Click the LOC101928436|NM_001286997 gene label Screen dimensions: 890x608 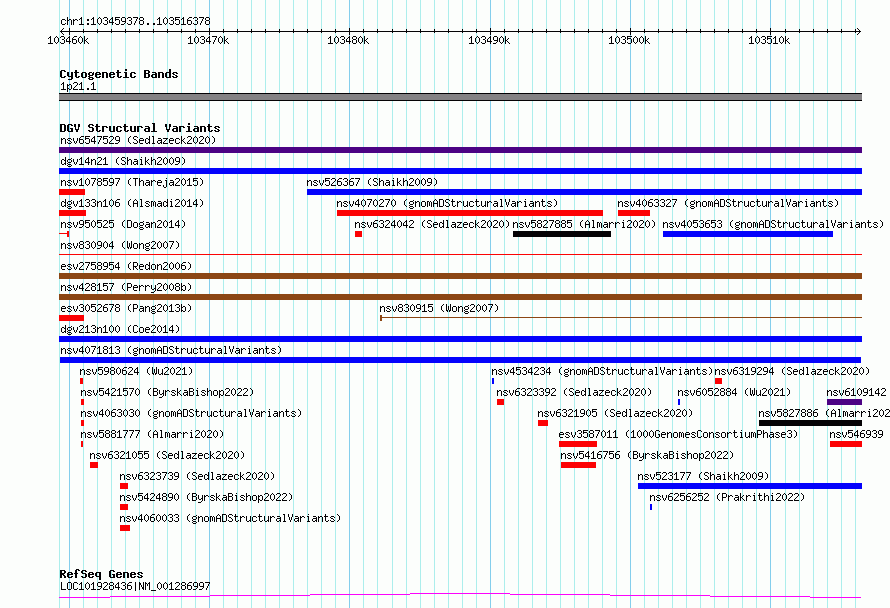click(x=135, y=586)
